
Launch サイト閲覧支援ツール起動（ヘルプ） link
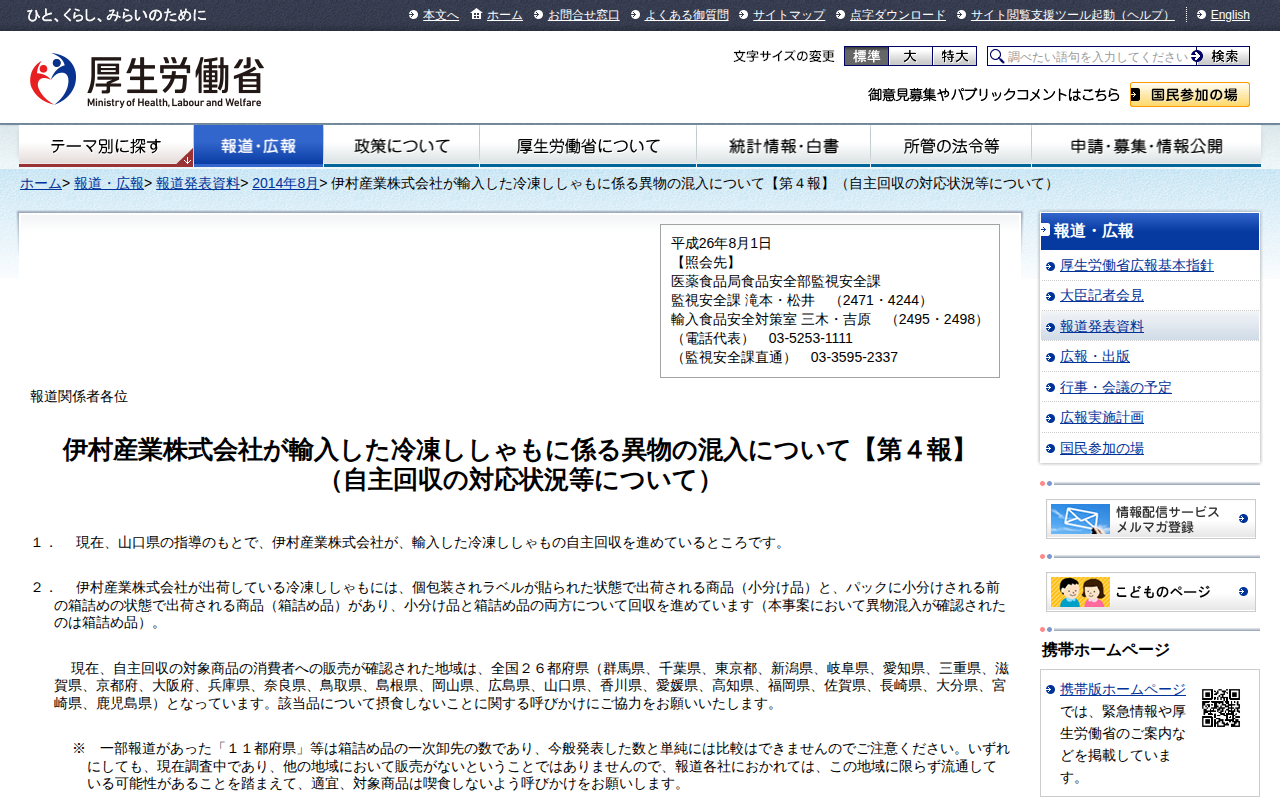(1073, 15)
